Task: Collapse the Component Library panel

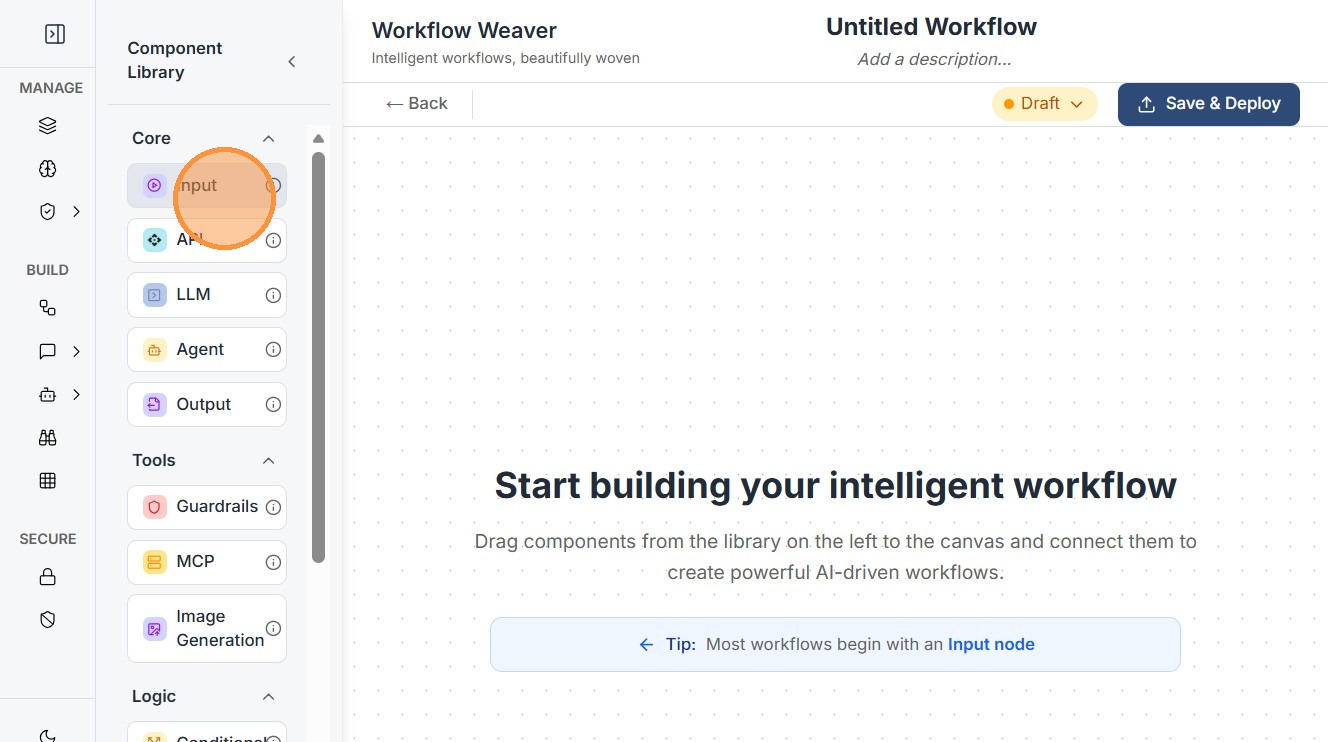Action: [x=292, y=62]
